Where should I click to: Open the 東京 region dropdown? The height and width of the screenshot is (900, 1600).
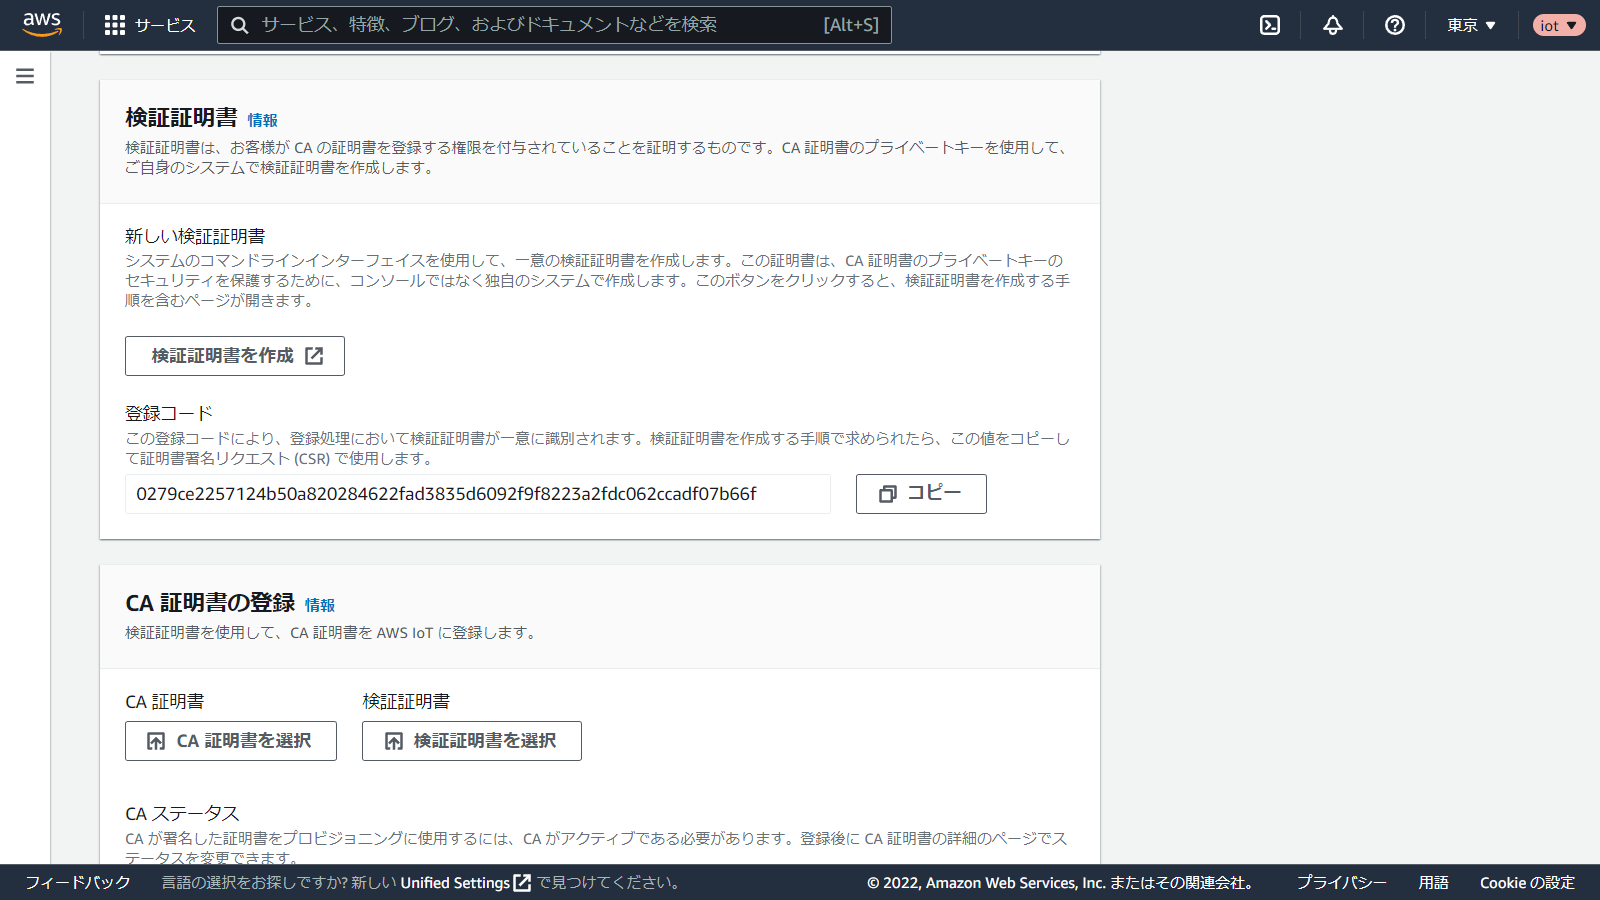pos(1471,25)
